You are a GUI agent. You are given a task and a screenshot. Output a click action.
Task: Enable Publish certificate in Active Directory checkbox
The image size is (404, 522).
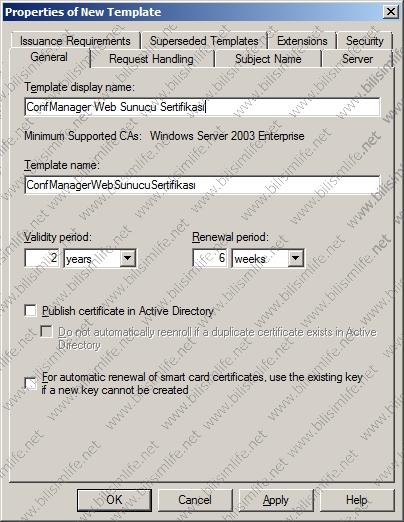point(30,311)
